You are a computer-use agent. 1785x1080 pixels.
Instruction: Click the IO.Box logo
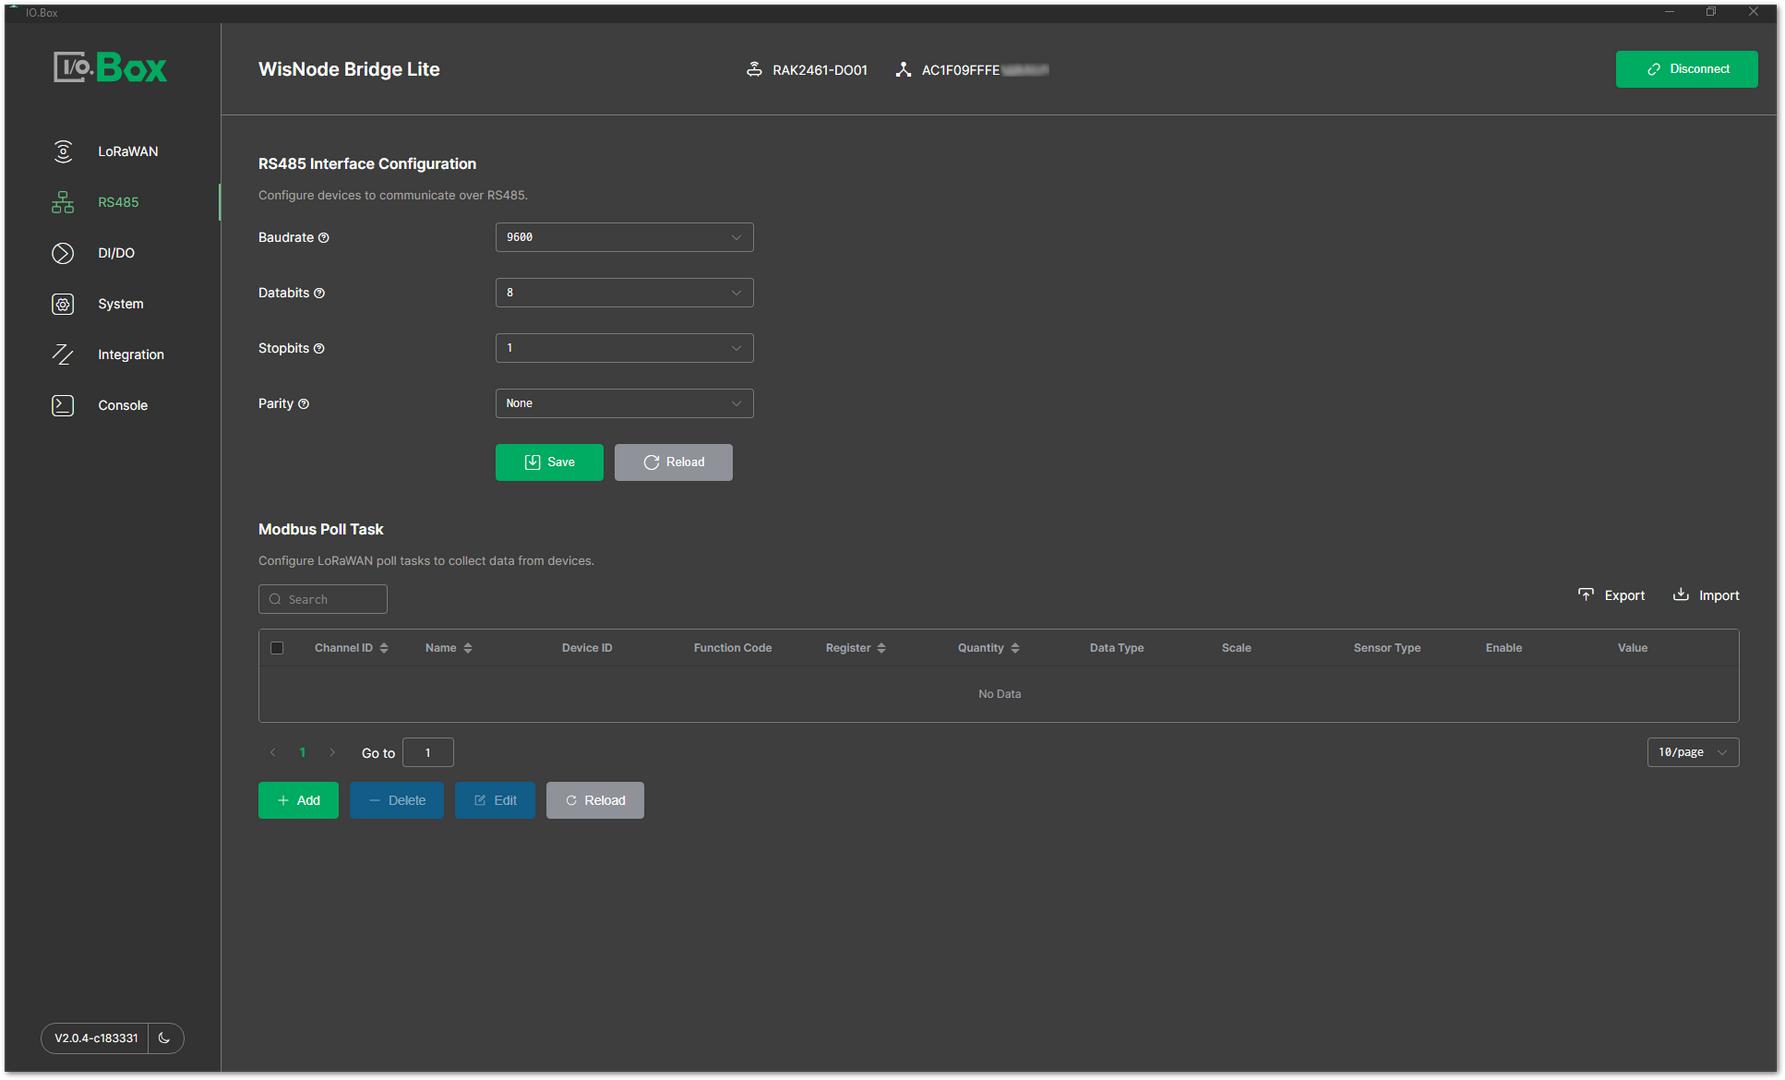click(x=110, y=67)
